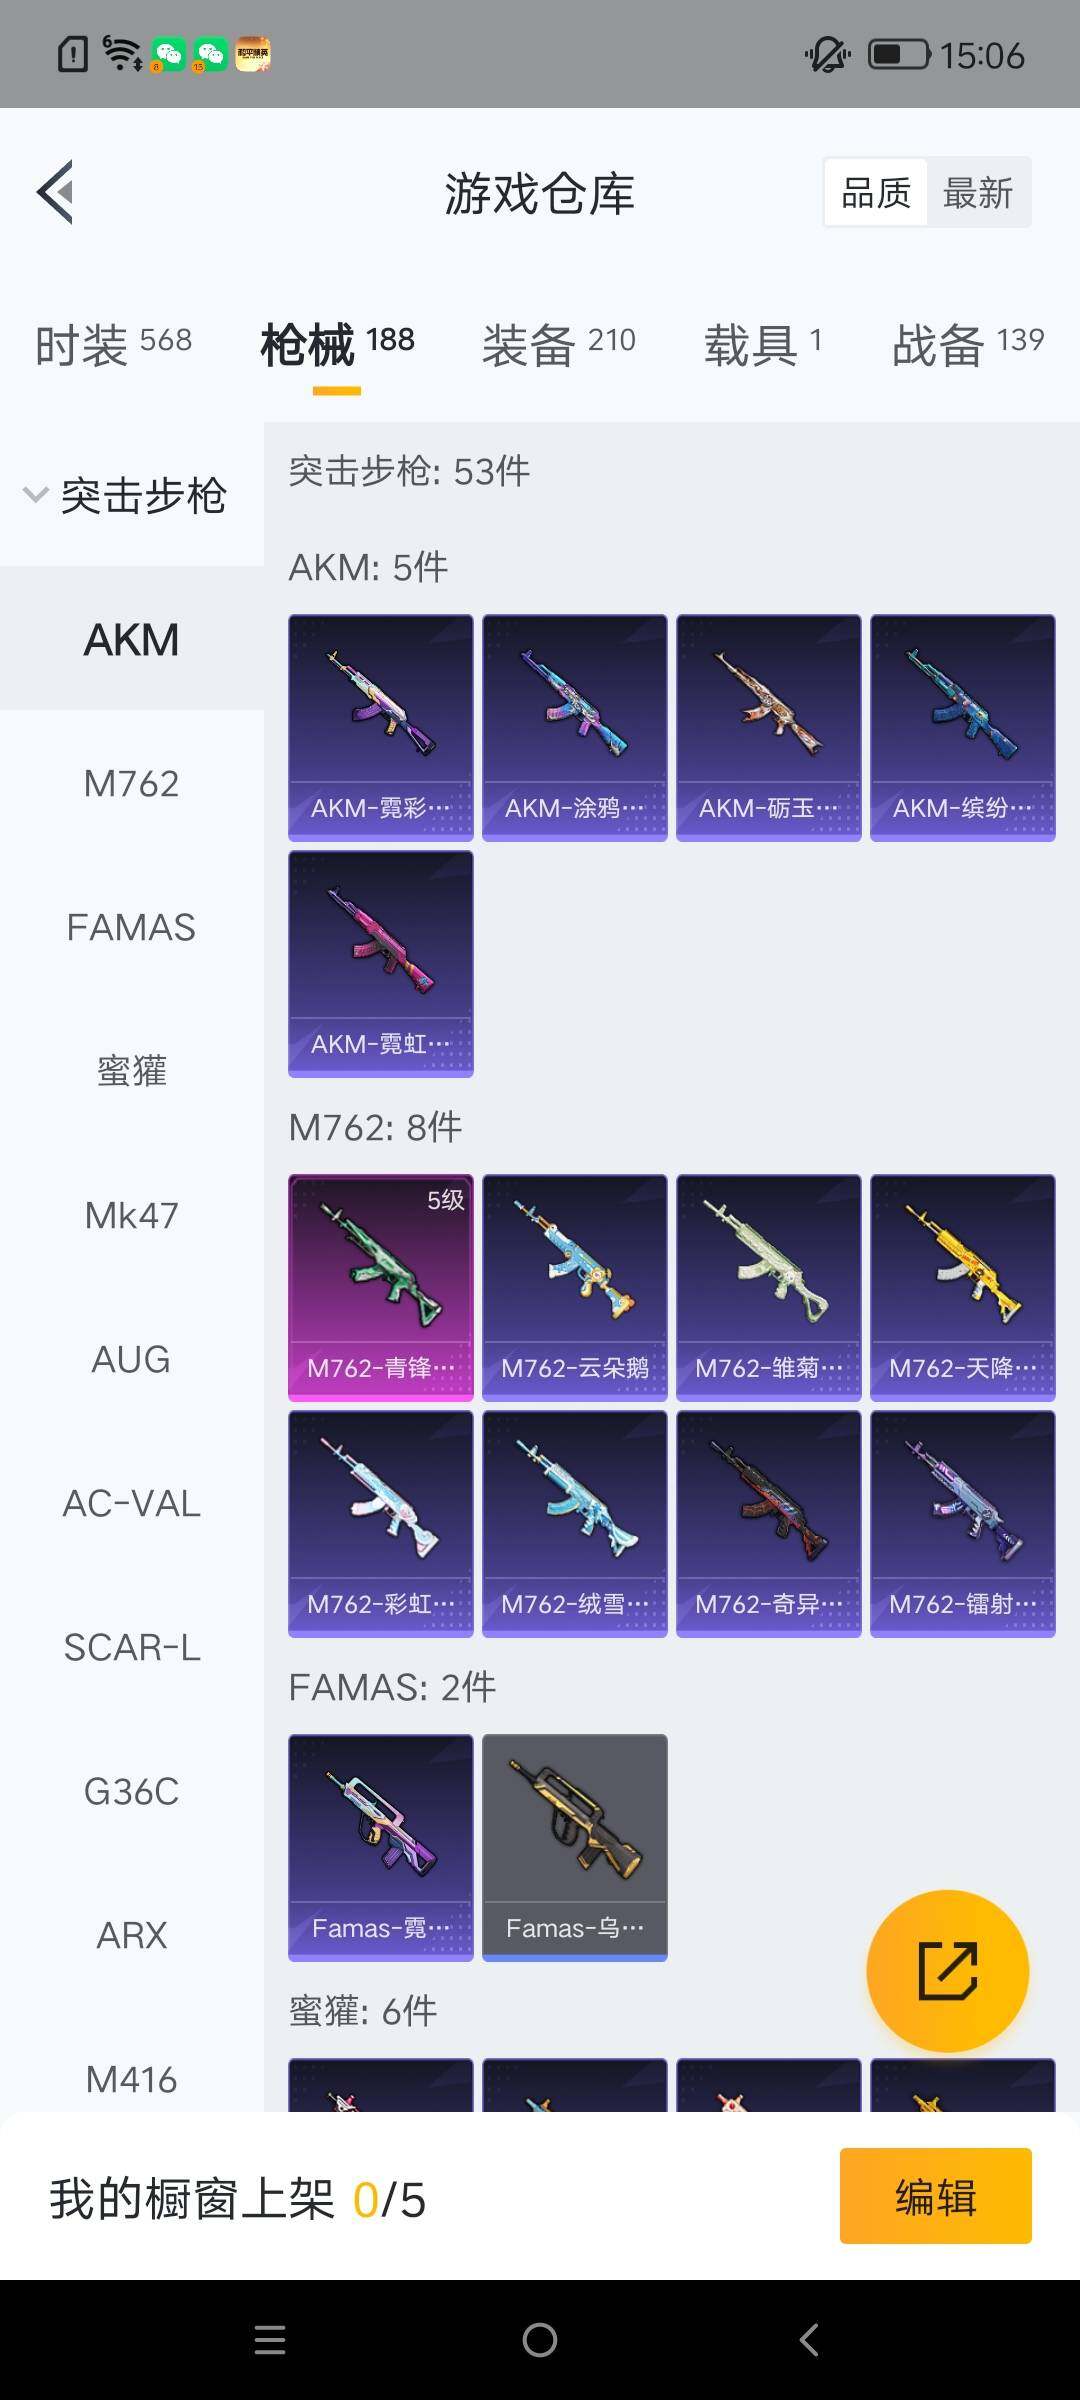Image resolution: width=1080 pixels, height=2400 pixels.
Task: Switch sorting to 品质
Action: click(876, 192)
